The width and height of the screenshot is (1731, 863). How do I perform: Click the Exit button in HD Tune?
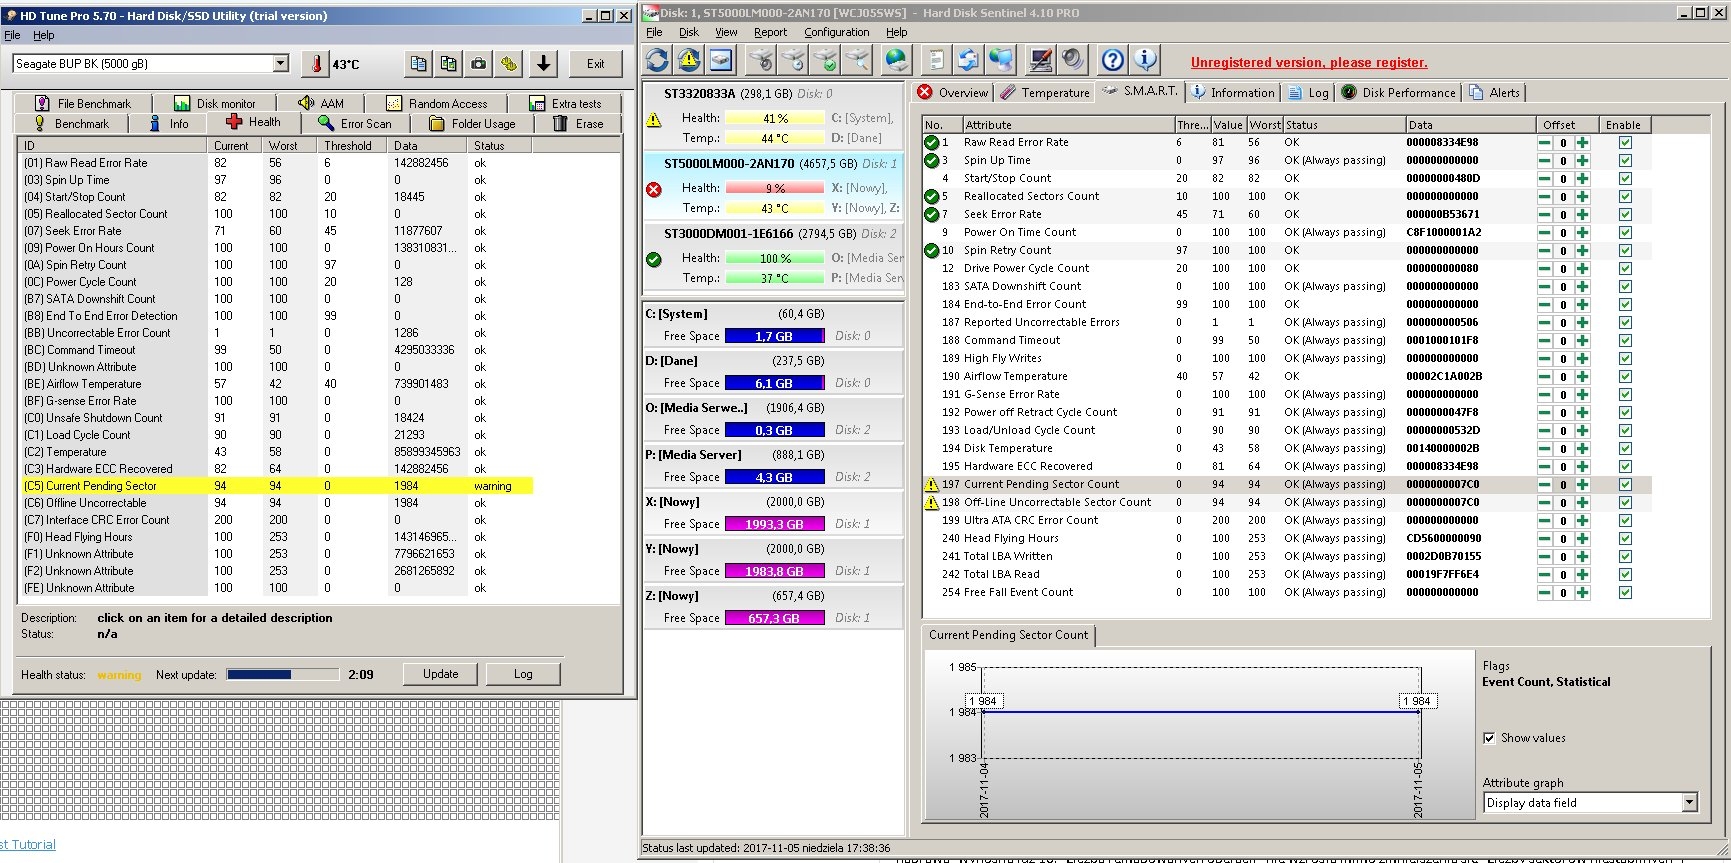595,64
